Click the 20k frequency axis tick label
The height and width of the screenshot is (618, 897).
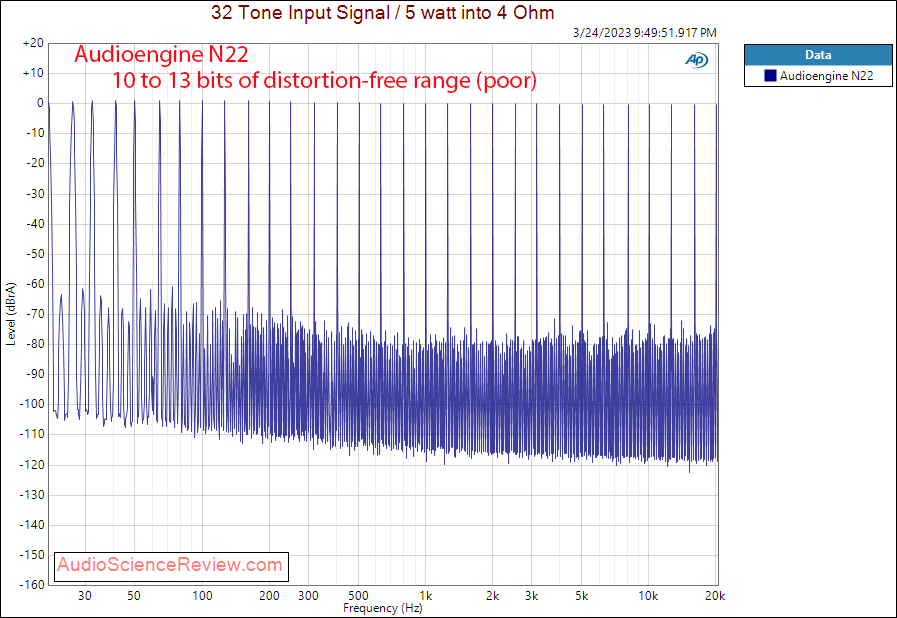click(x=715, y=596)
